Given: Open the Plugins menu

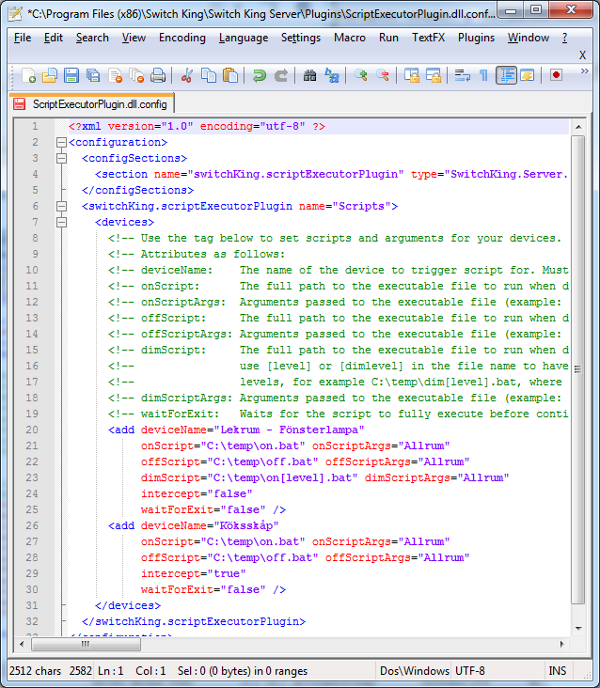Looking at the screenshot, I should pyautogui.click(x=476, y=38).
